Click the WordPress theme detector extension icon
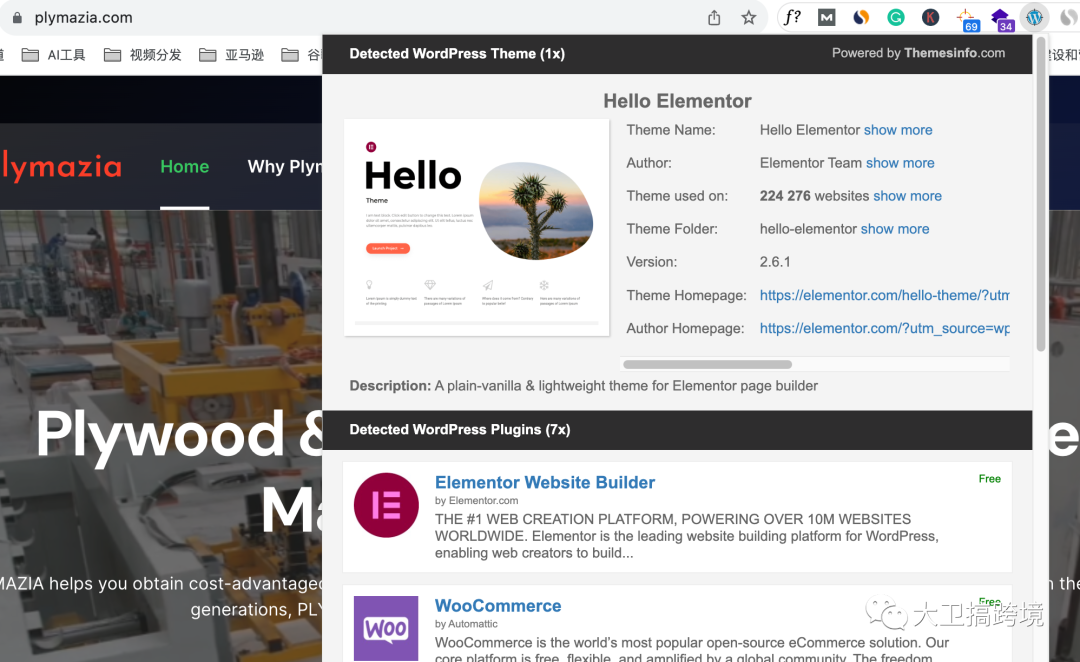This screenshot has width=1080, height=662. [1035, 18]
